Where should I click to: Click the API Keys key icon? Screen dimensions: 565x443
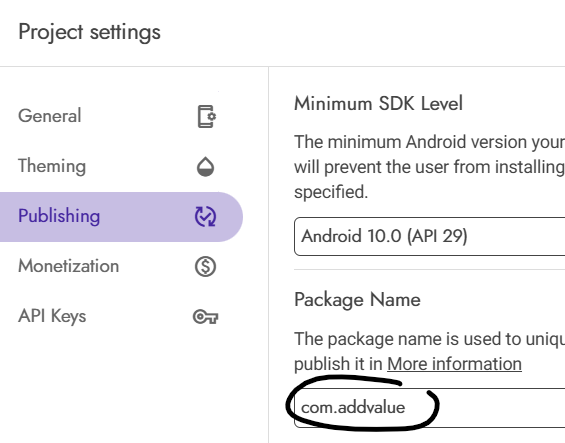(x=205, y=317)
